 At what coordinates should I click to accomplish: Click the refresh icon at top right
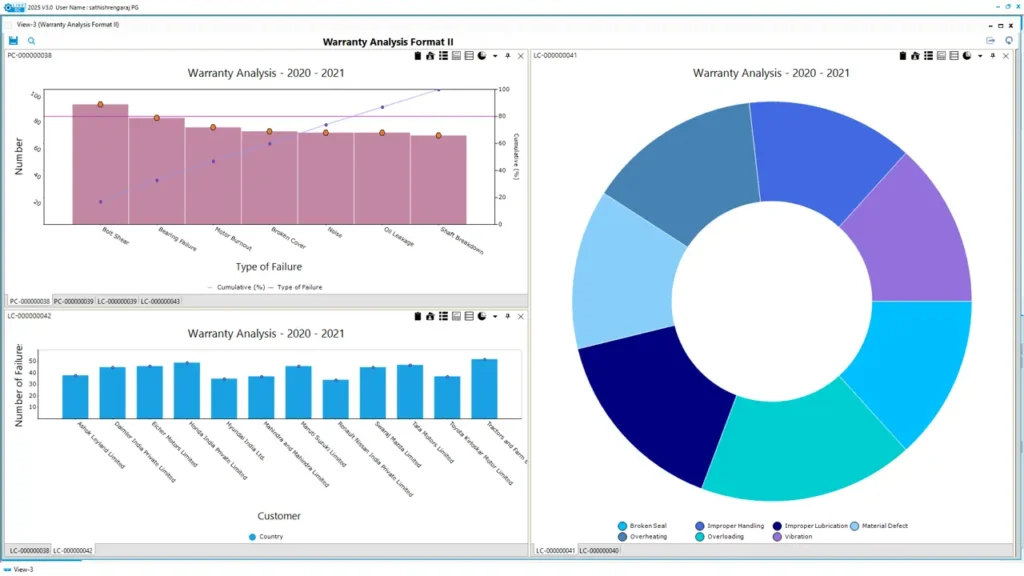click(x=1009, y=41)
